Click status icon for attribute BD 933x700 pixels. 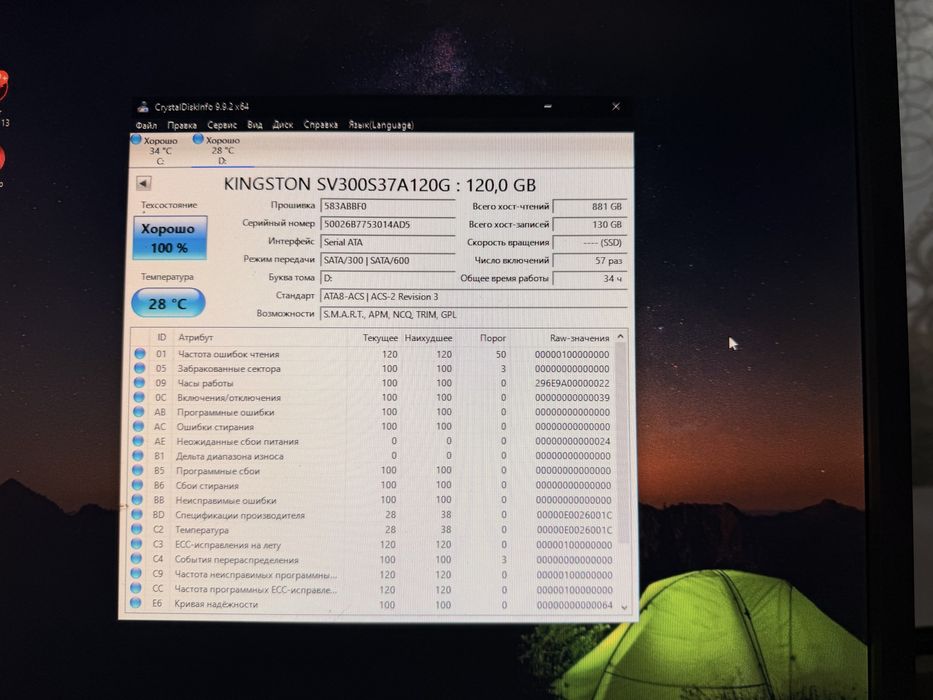137,514
